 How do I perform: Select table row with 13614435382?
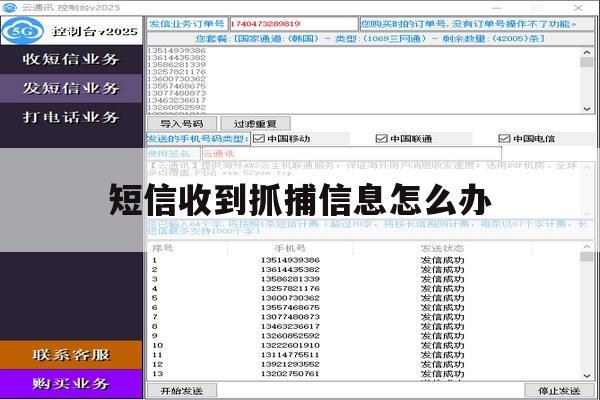pyautogui.click(x=364, y=269)
